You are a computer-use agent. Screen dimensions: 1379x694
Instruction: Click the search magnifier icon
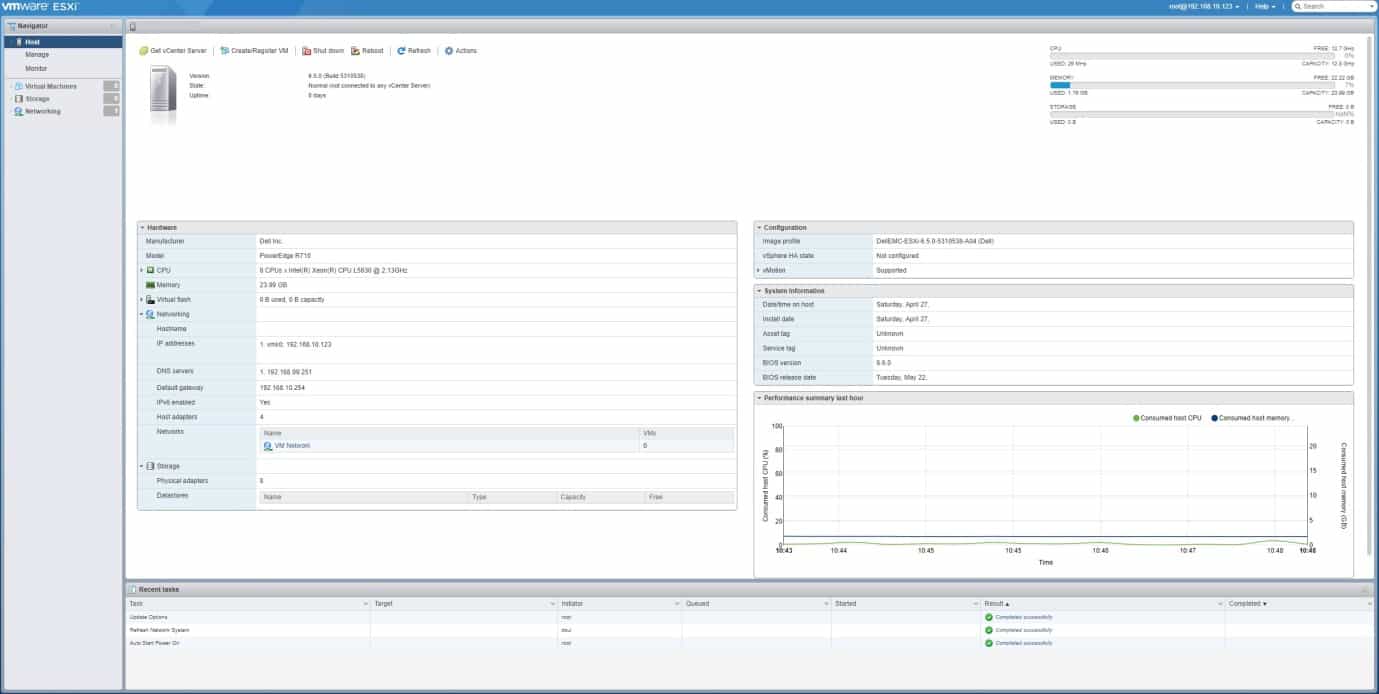[1298, 6]
